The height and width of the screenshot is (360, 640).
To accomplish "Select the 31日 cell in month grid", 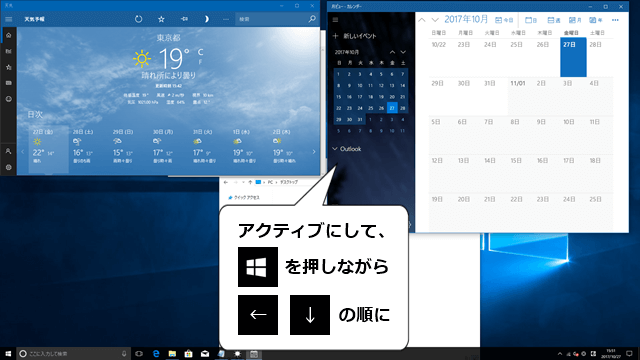I will [494, 96].
